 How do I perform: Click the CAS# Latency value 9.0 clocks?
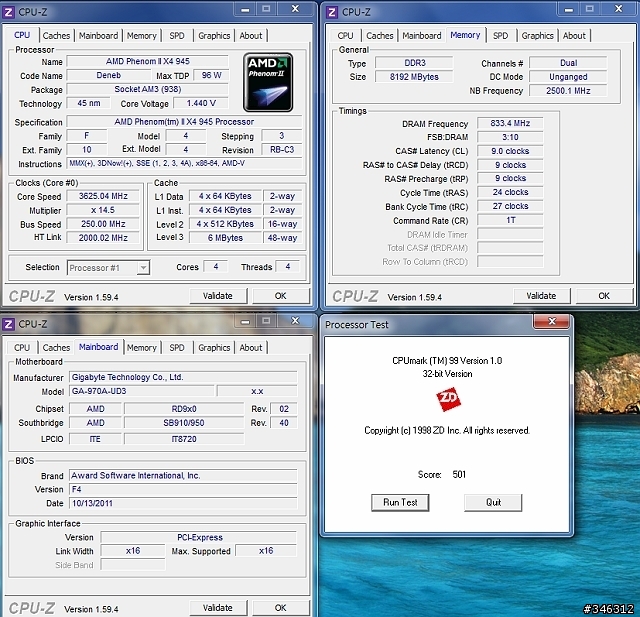[x=510, y=151]
